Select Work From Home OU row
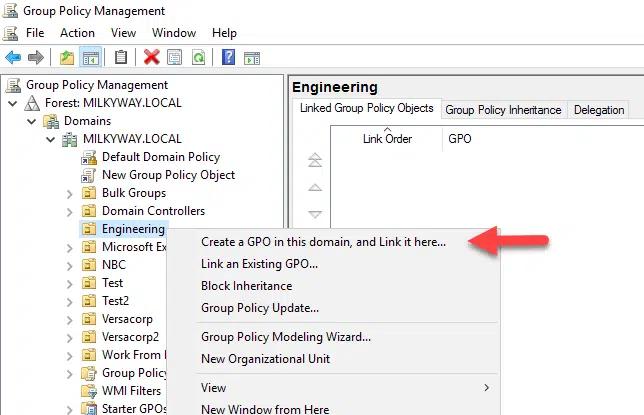The height and width of the screenshot is (415, 644). (x=134, y=355)
